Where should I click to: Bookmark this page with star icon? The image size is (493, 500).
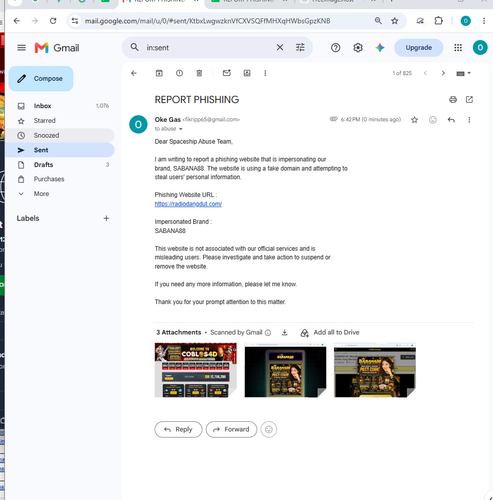point(395,21)
